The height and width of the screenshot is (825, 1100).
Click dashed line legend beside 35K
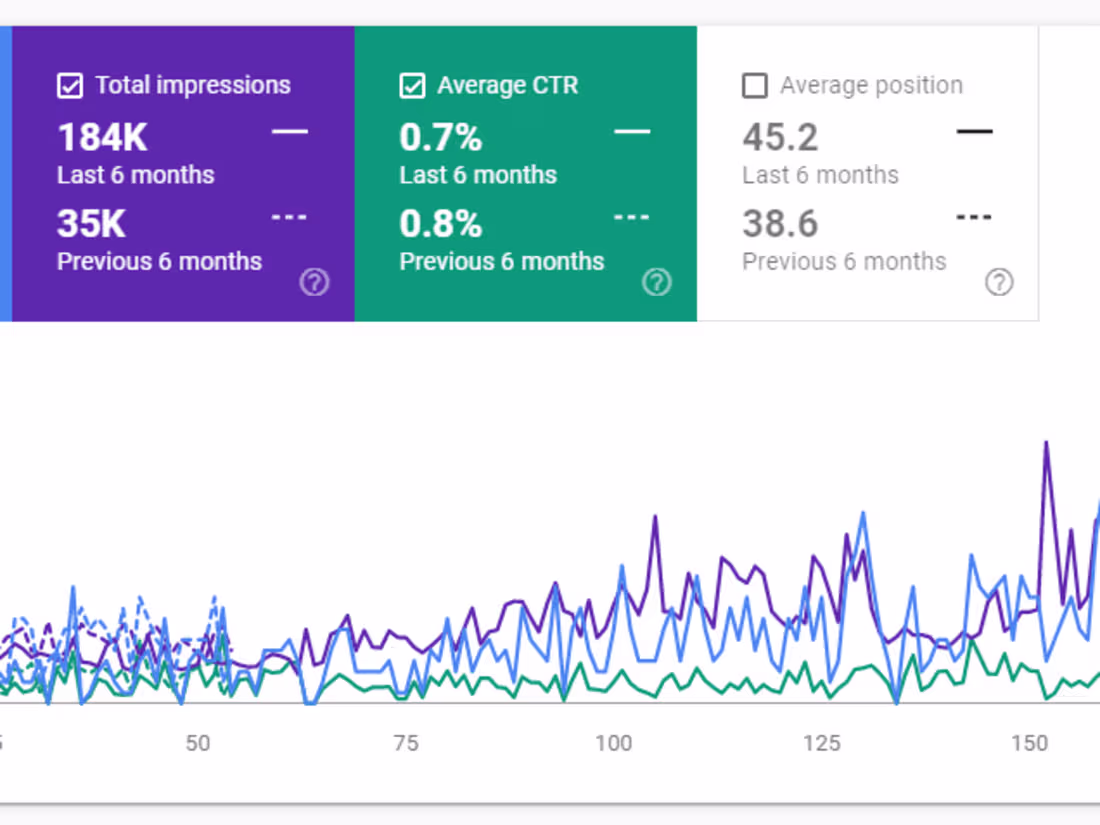coord(289,217)
